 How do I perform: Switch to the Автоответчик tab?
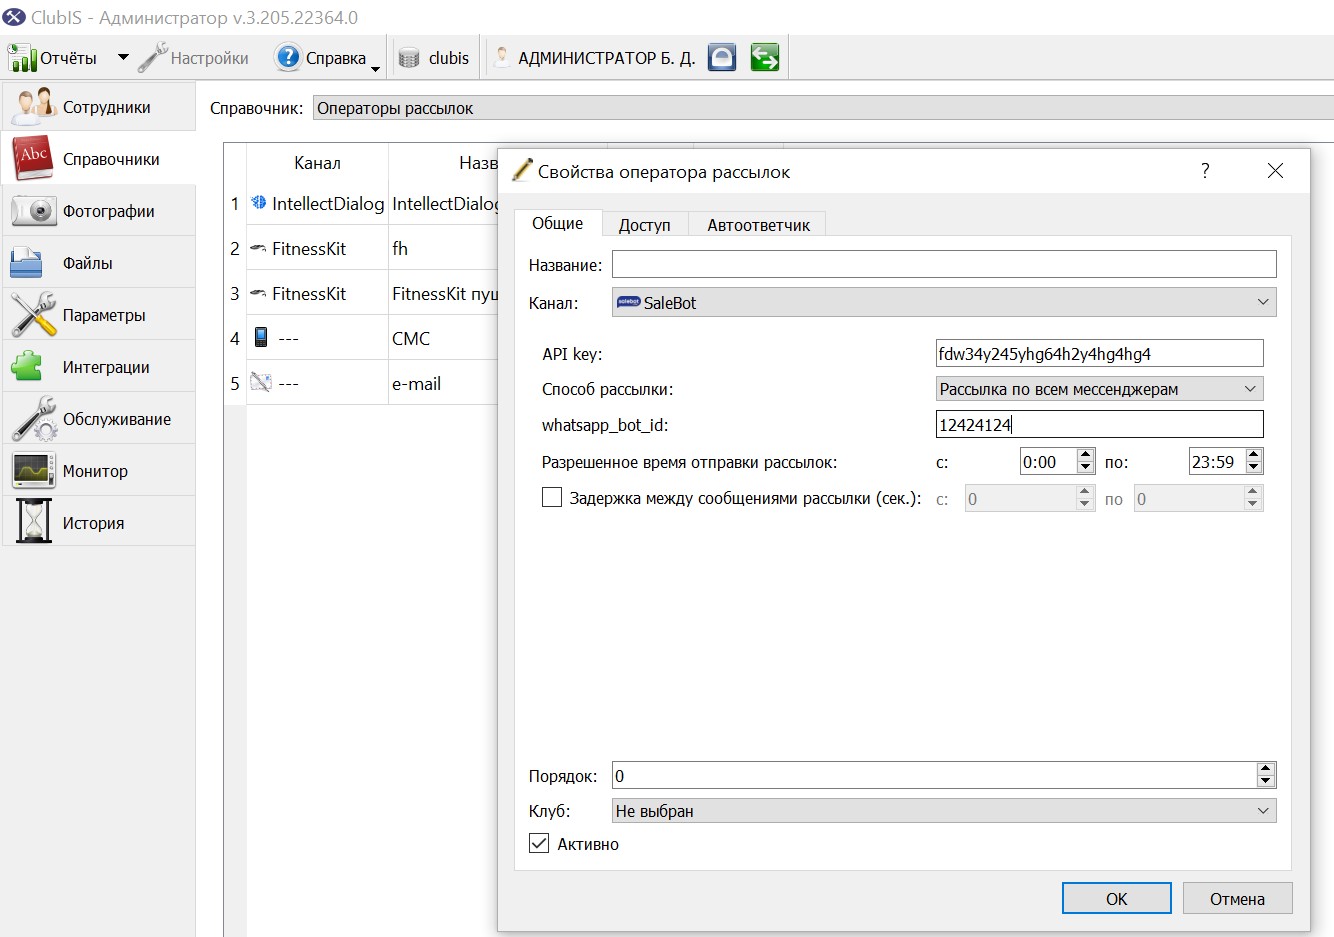click(758, 225)
